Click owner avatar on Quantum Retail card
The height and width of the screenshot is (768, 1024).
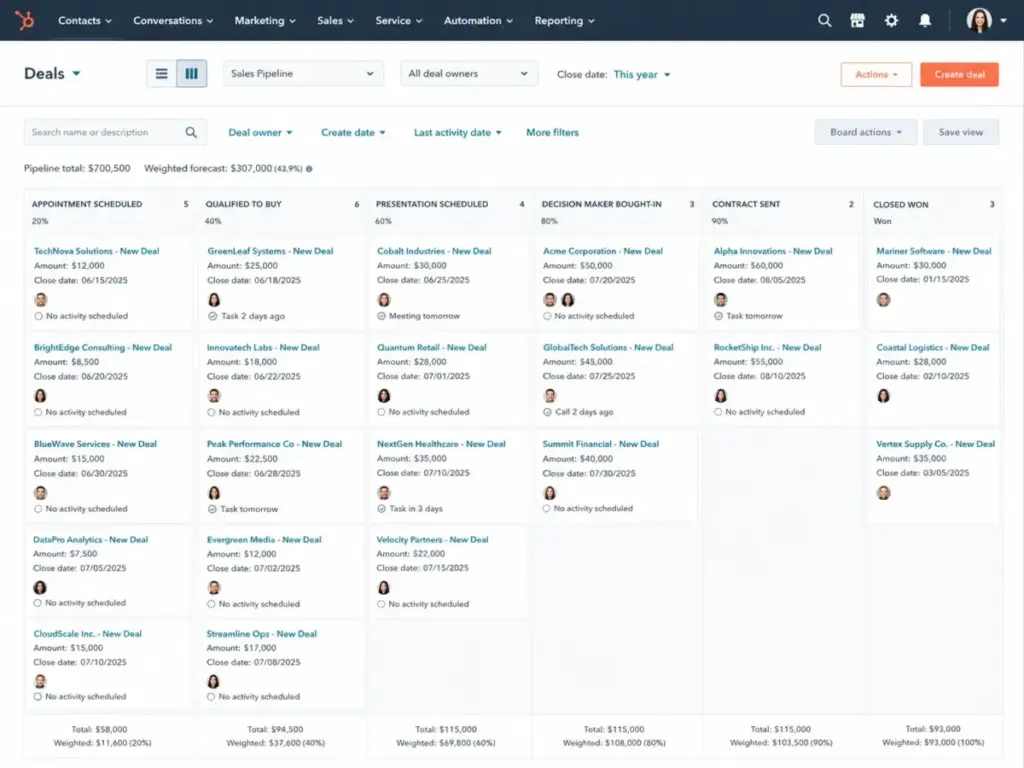click(384, 396)
